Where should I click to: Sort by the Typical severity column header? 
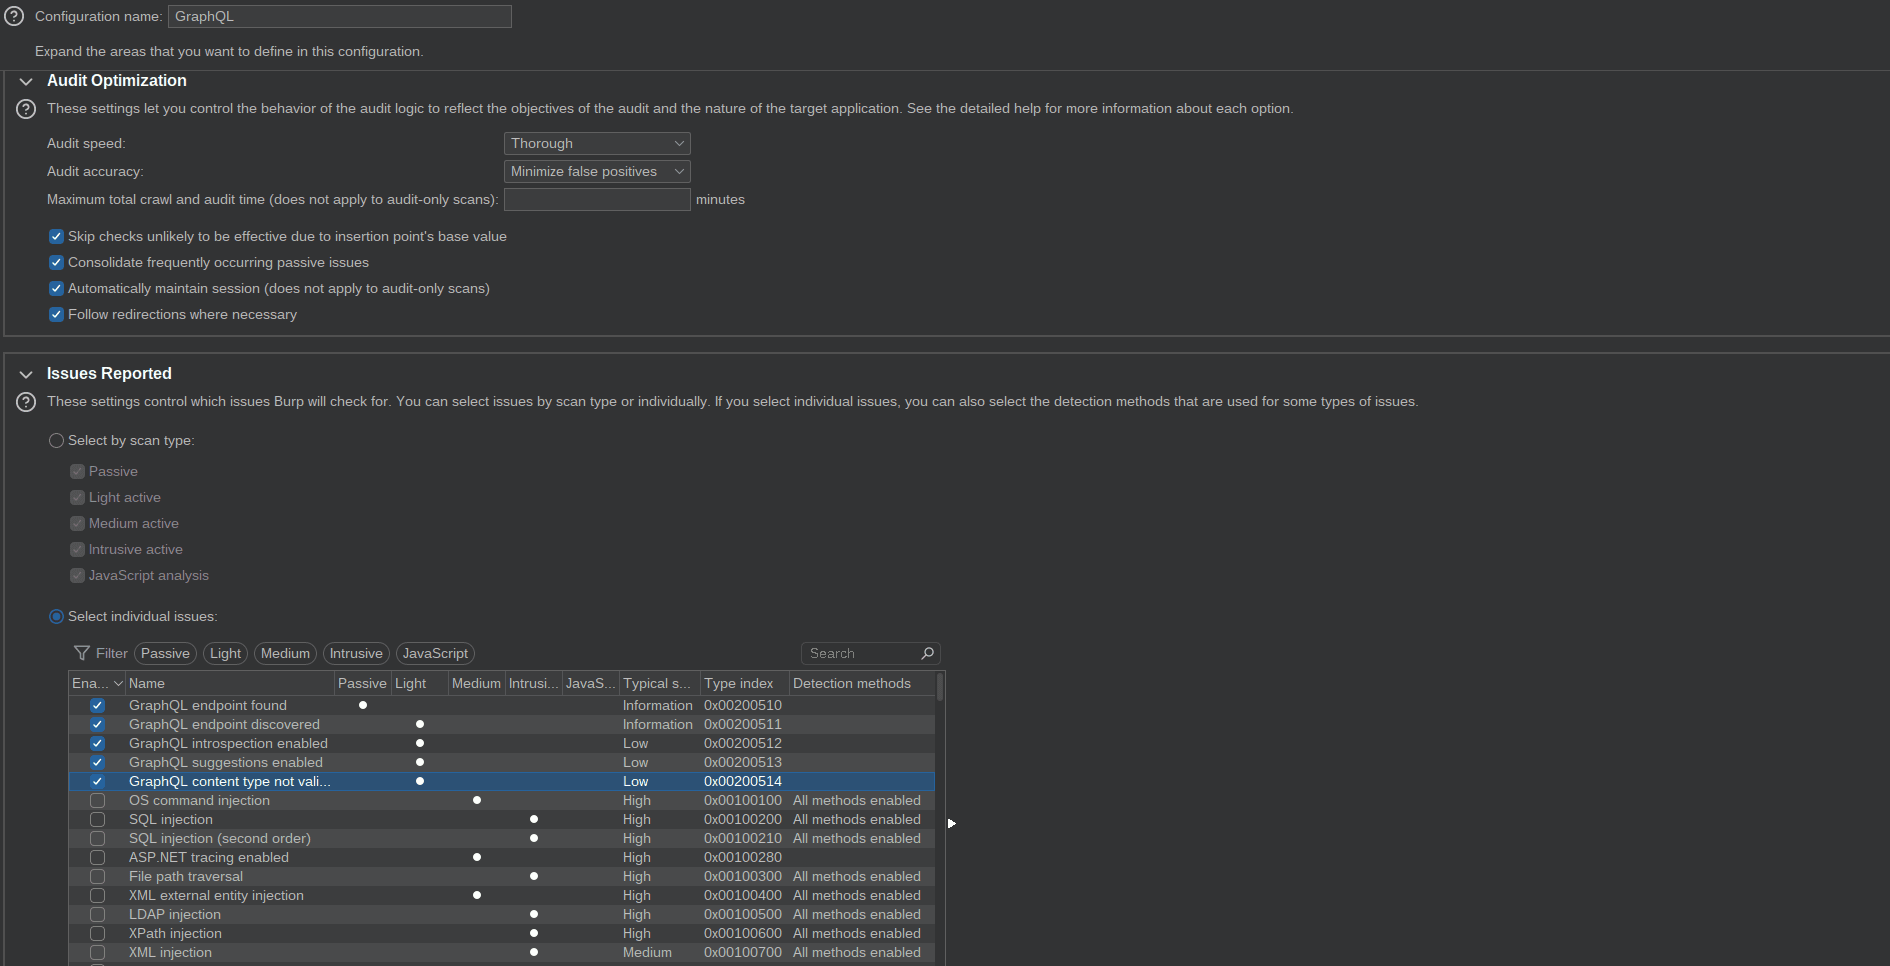660,684
